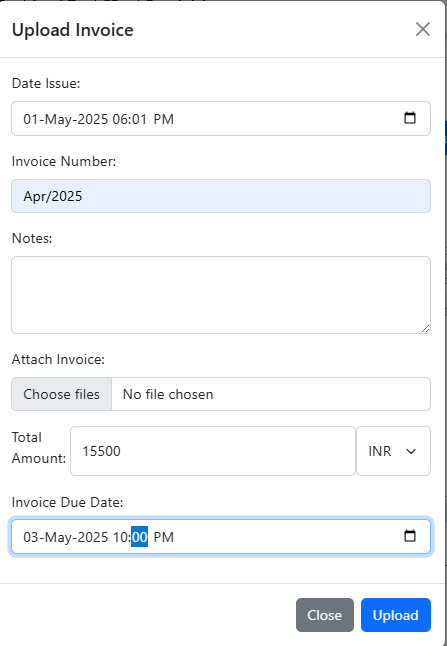The image size is (447, 646).
Task: Click the Choose files button
Action: (x=61, y=394)
